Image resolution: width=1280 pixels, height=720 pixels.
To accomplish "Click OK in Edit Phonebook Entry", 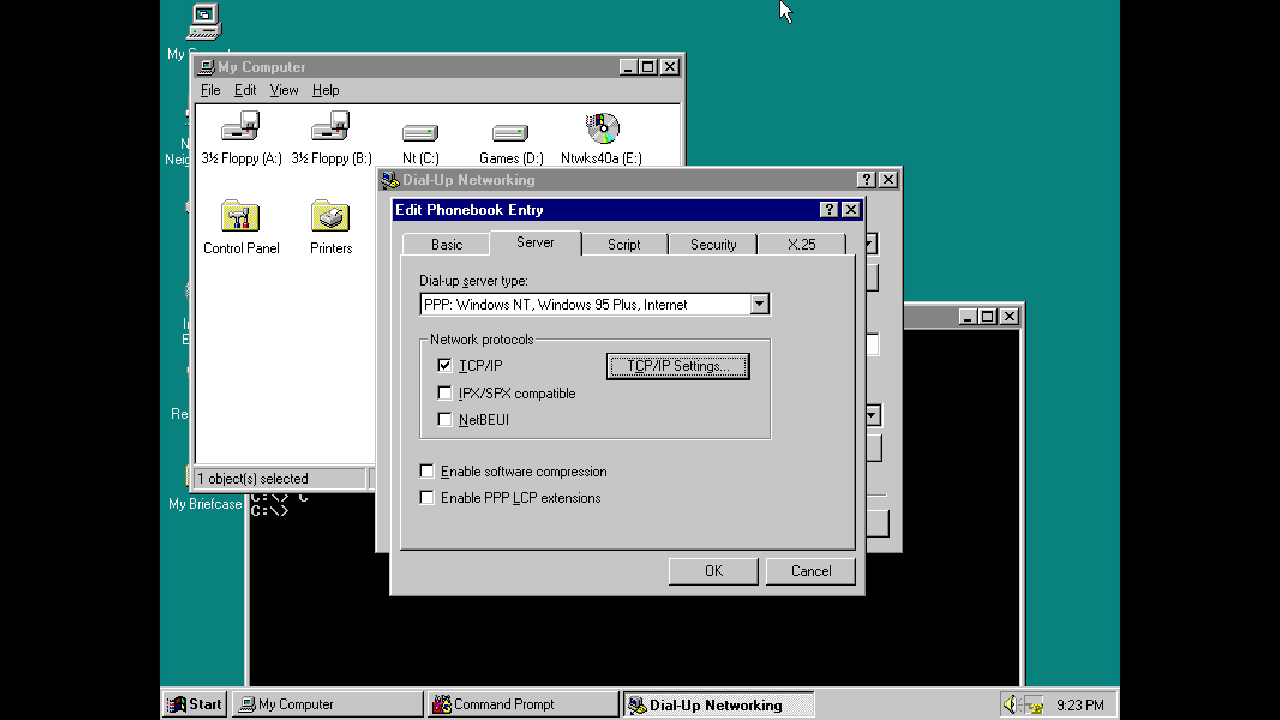I will click(713, 571).
